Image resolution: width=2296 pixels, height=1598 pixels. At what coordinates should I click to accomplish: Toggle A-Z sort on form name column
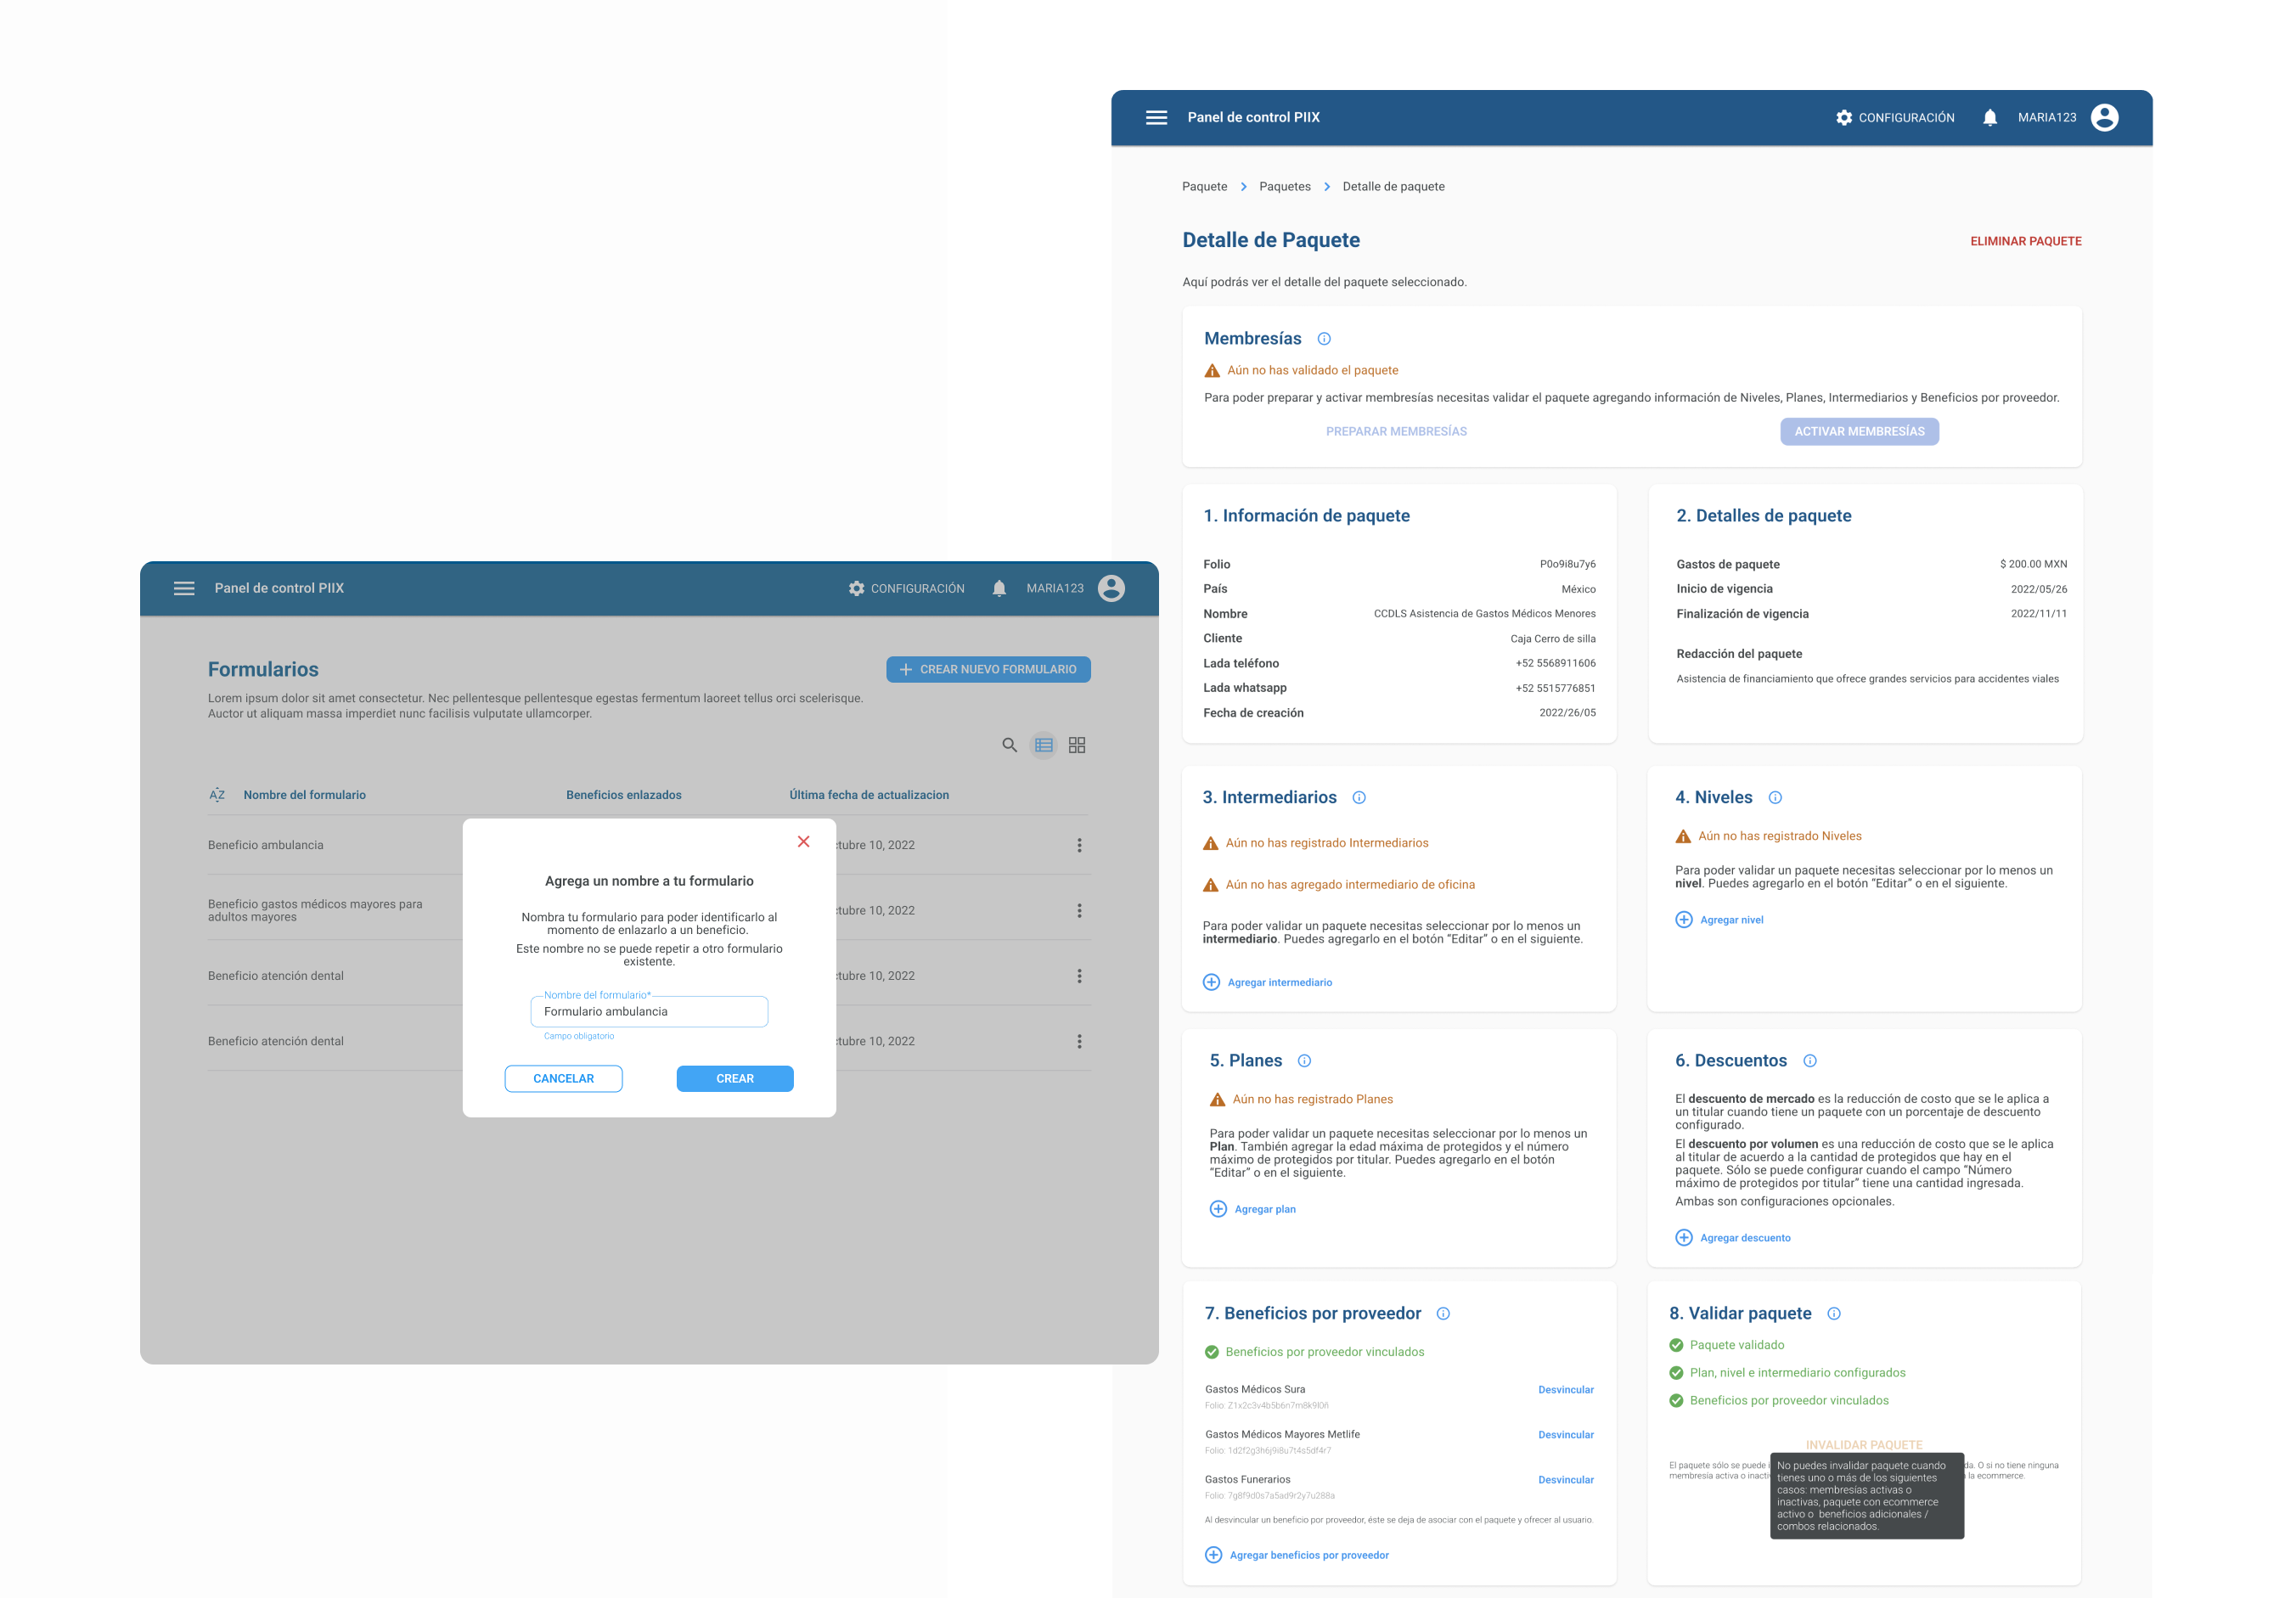tap(217, 795)
